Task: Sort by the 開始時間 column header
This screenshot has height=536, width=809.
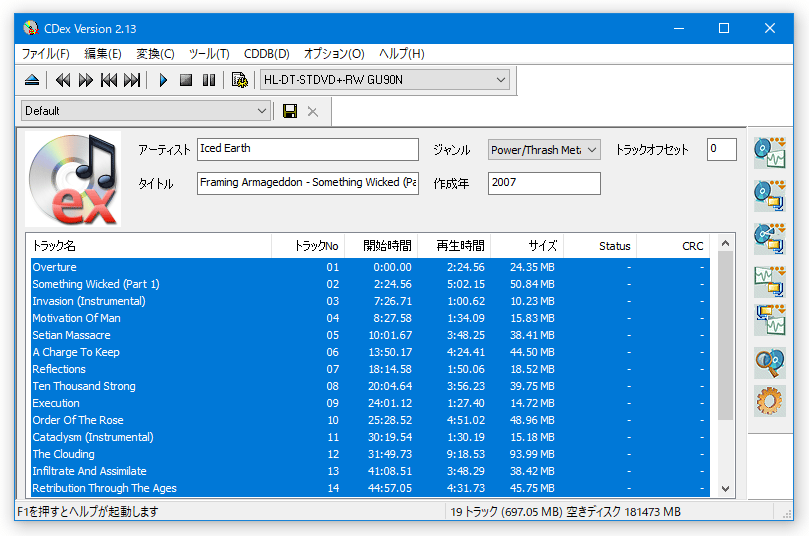Action: tap(381, 246)
